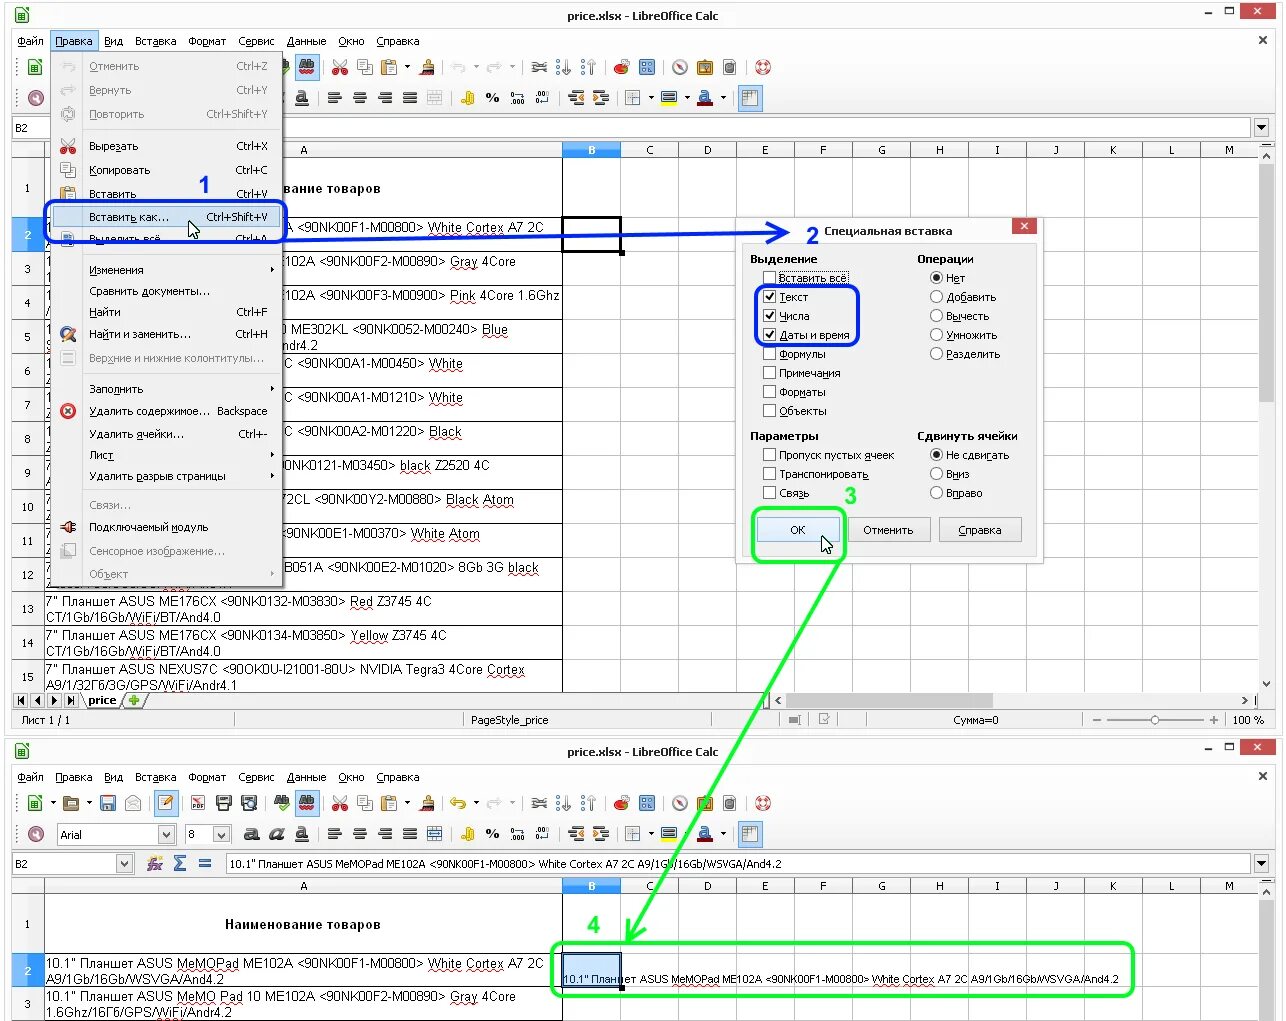Uncheck the 'Числа' checkbox
Screen dimensions: 1286x1021
(769, 316)
